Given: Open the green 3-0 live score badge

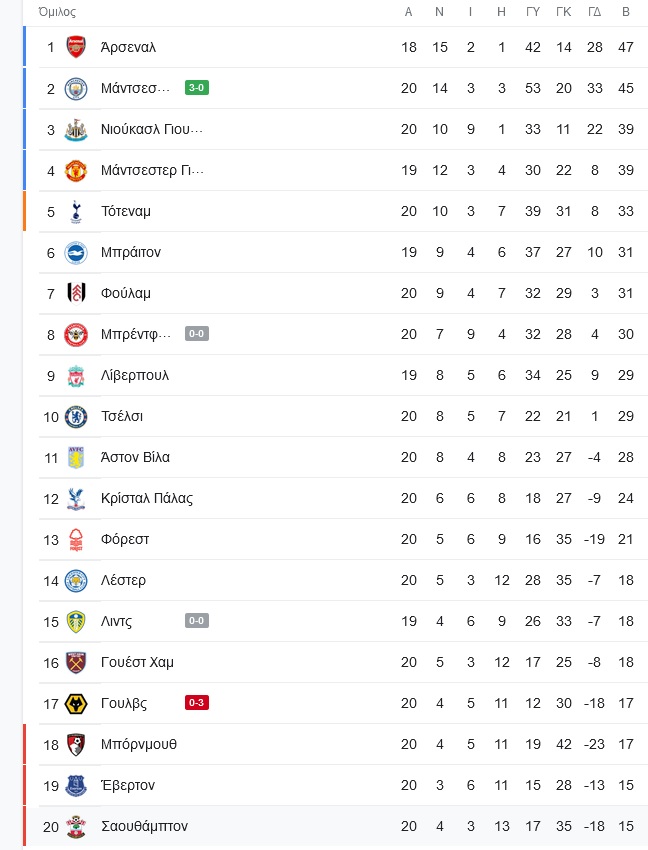Looking at the screenshot, I should pyautogui.click(x=197, y=88).
